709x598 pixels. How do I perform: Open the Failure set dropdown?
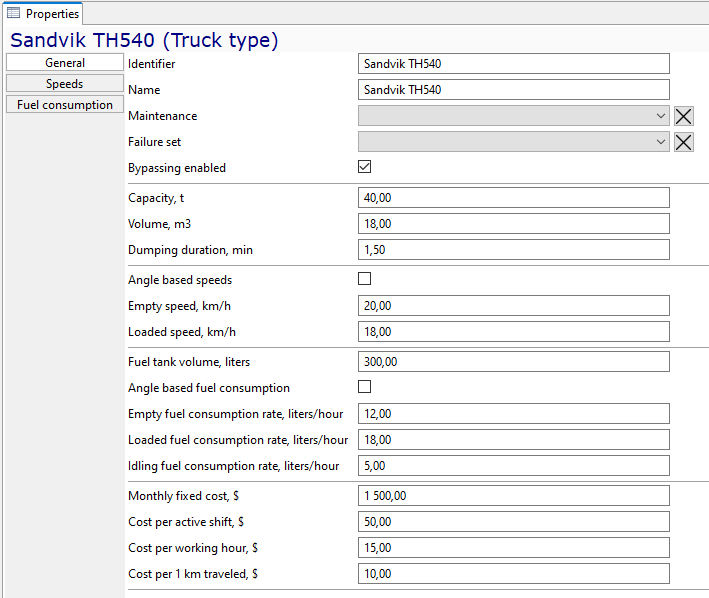[514, 142]
